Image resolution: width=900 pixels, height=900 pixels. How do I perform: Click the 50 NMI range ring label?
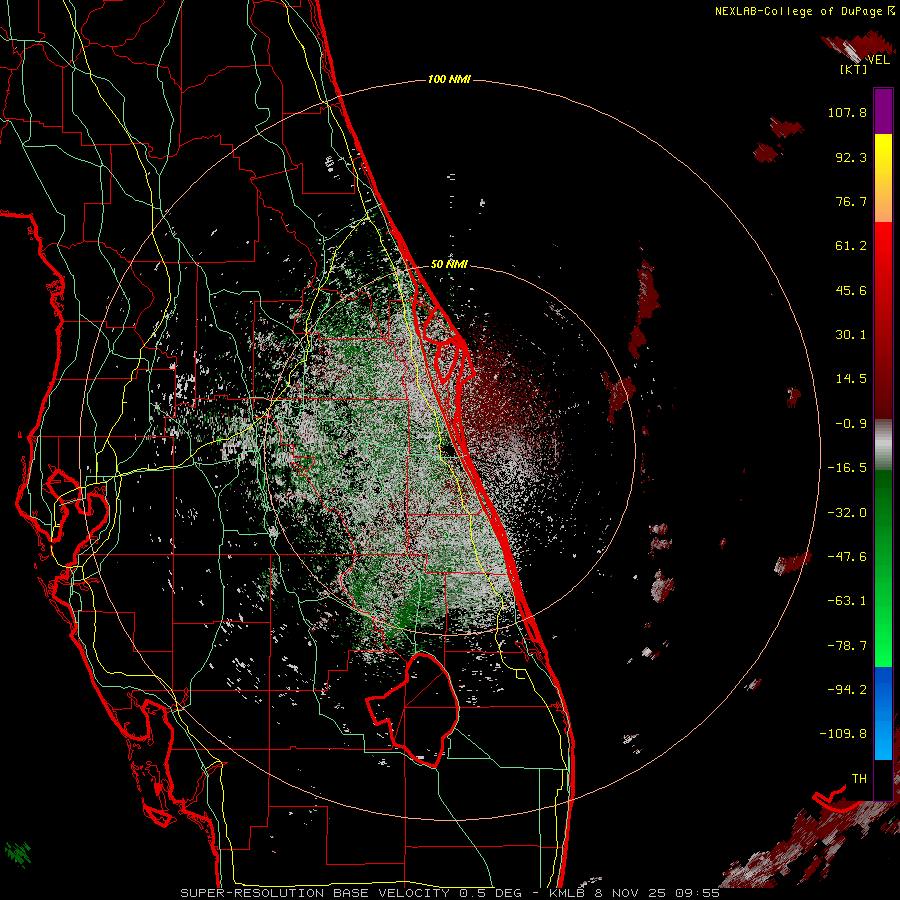click(x=449, y=264)
